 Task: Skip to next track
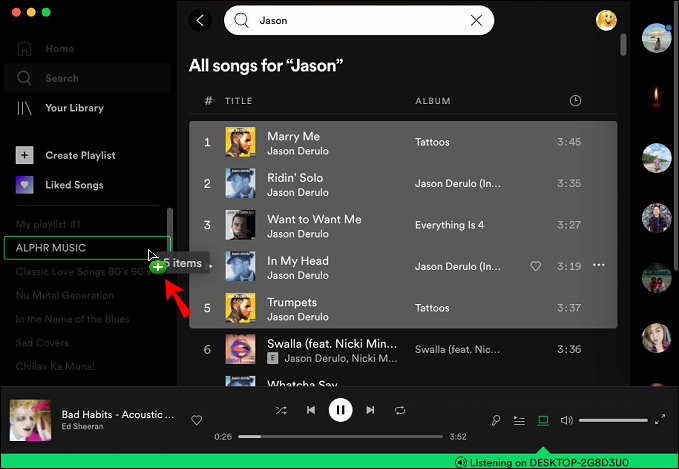click(x=370, y=410)
